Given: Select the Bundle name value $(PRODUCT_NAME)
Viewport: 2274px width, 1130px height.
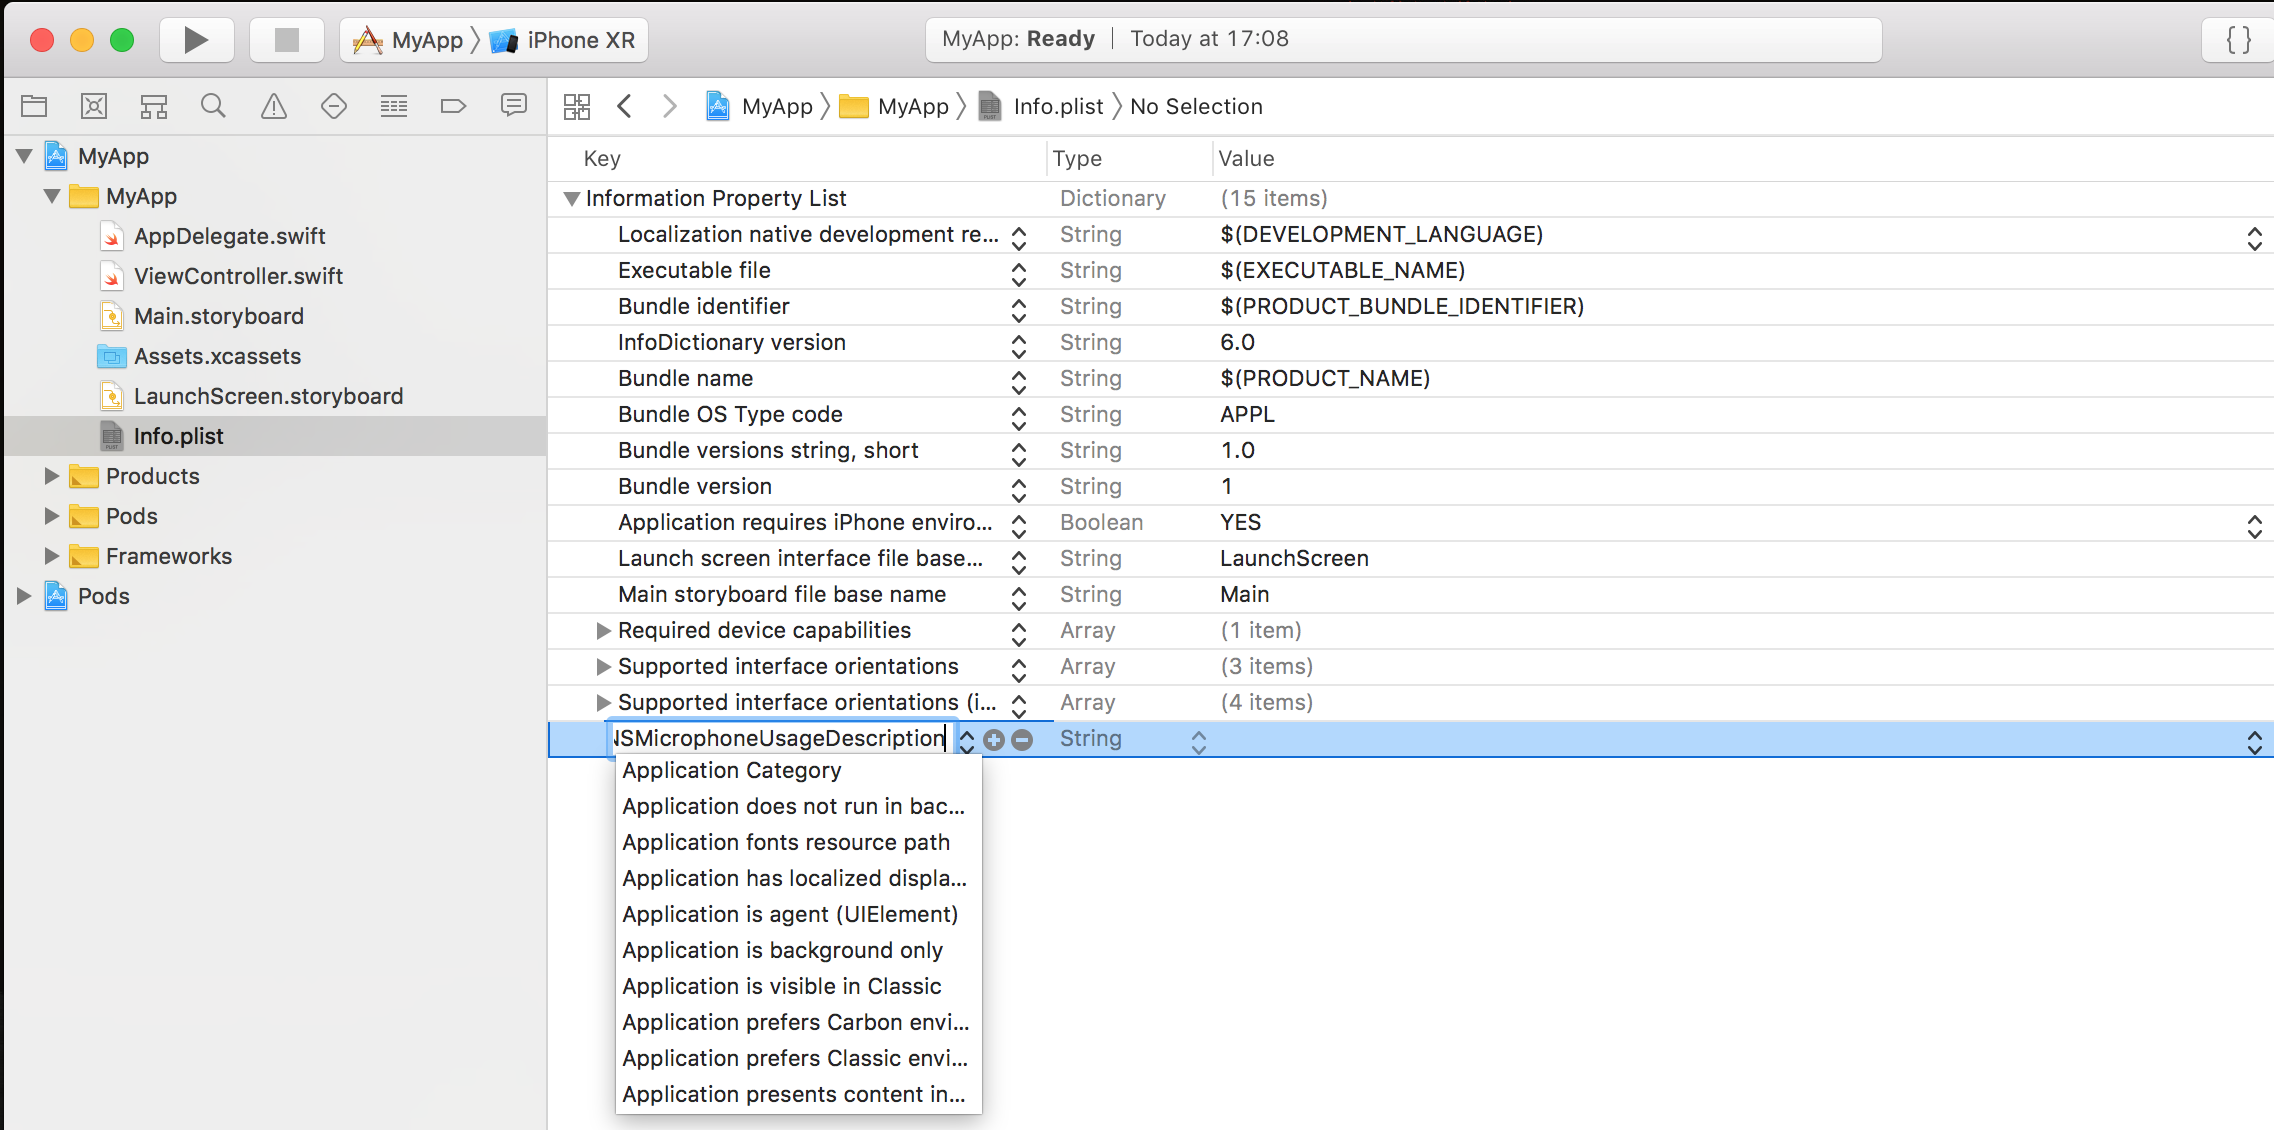Looking at the screenshot, I should click(1325, 378).
